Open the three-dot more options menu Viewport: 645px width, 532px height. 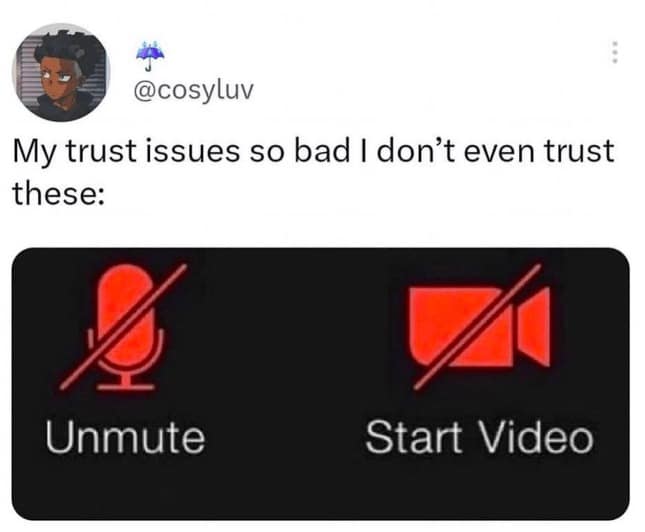tap(615, 52)
